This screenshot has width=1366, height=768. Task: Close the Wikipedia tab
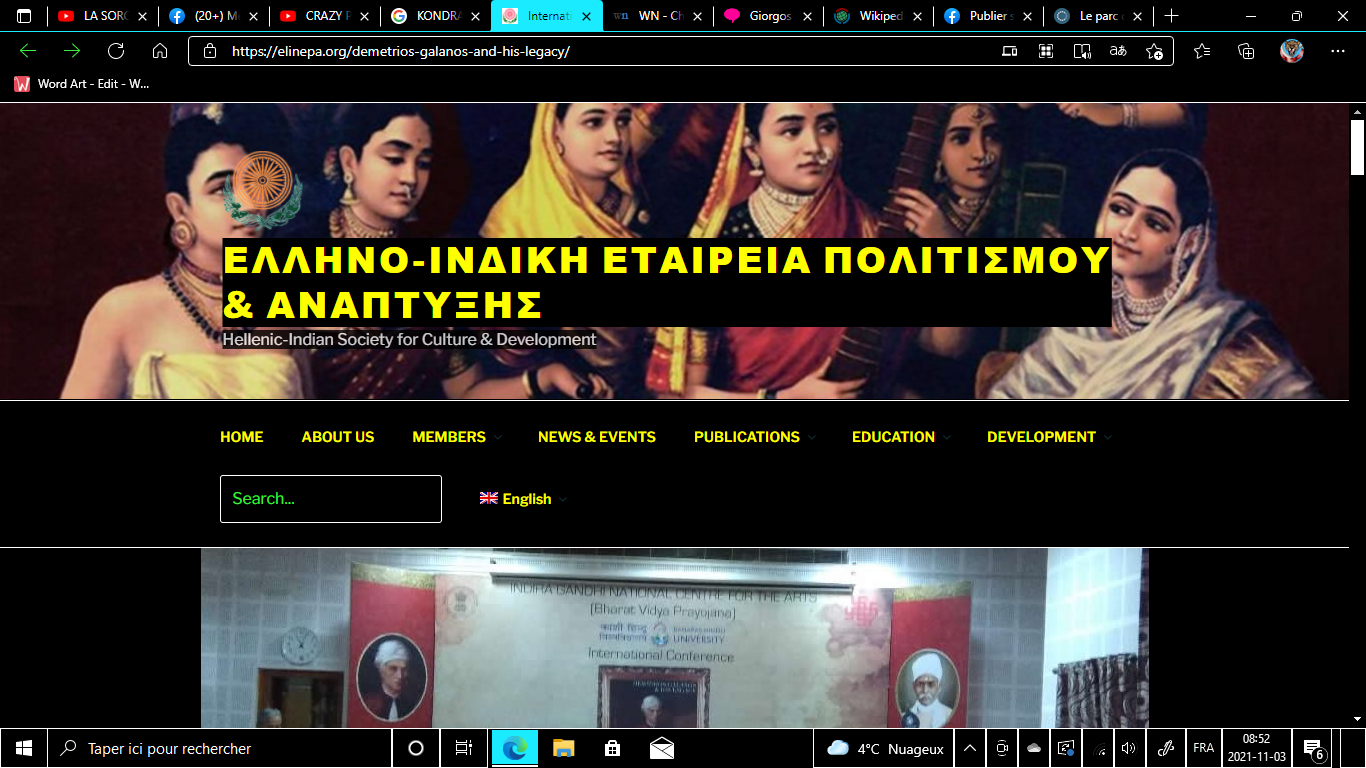pos(918,16)
